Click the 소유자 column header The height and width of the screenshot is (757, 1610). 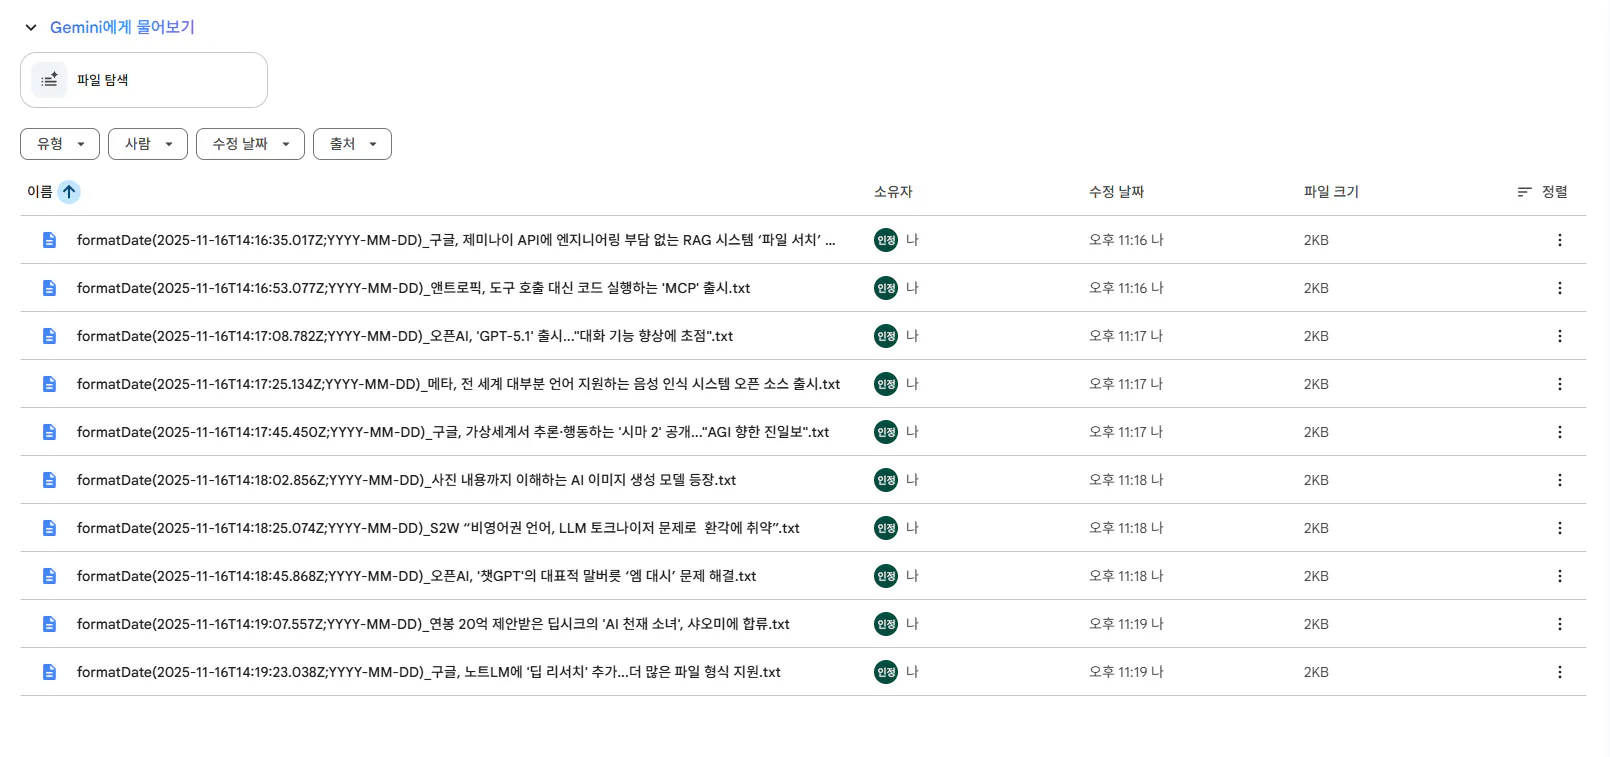click(893, 192)
